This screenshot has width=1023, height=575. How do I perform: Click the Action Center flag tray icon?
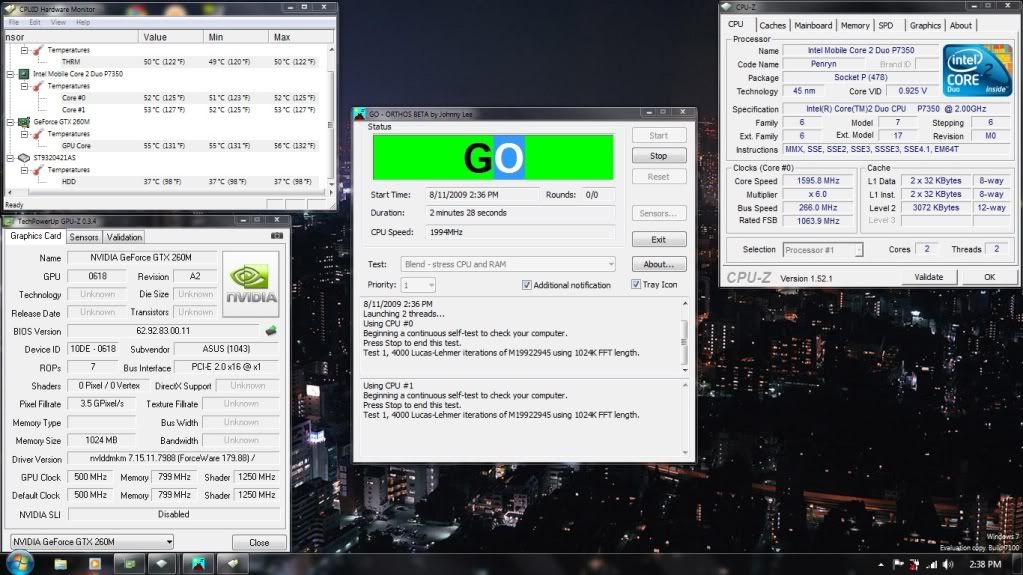click(898, 564)
